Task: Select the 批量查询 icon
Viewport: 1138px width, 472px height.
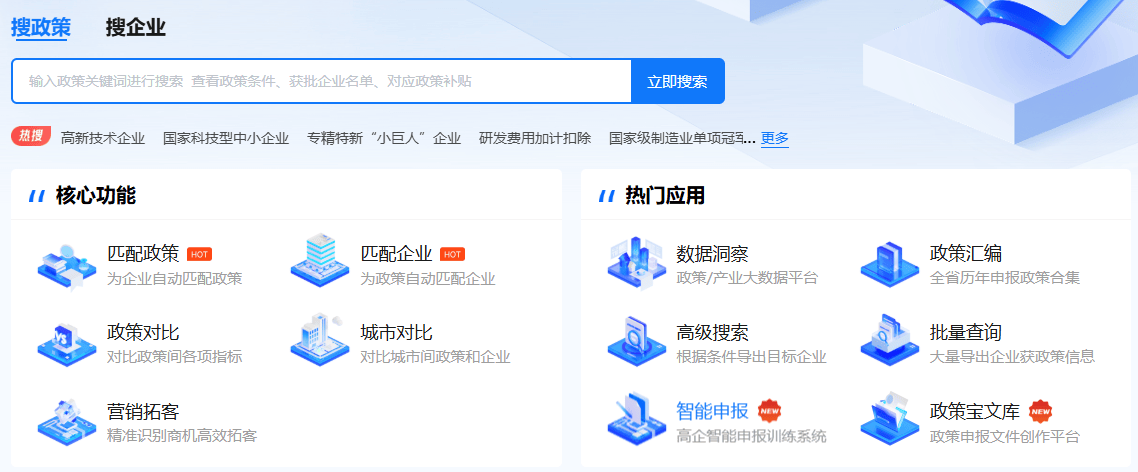Action: (x=889, y=342)
